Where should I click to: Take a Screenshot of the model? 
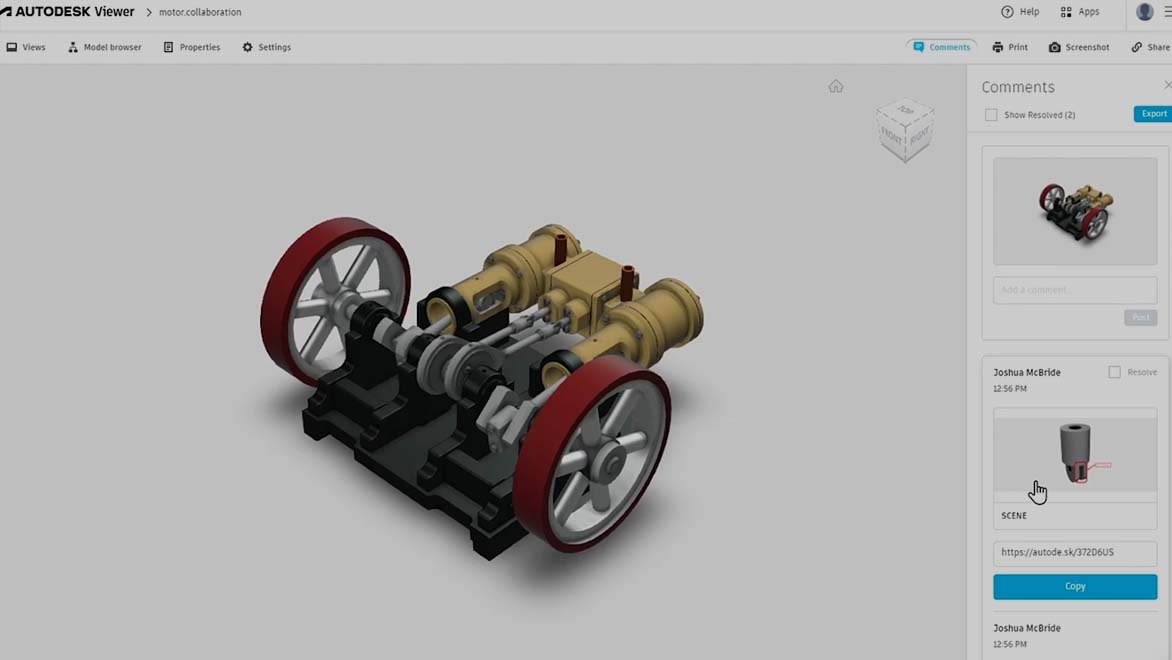(x=1079, y=47)
